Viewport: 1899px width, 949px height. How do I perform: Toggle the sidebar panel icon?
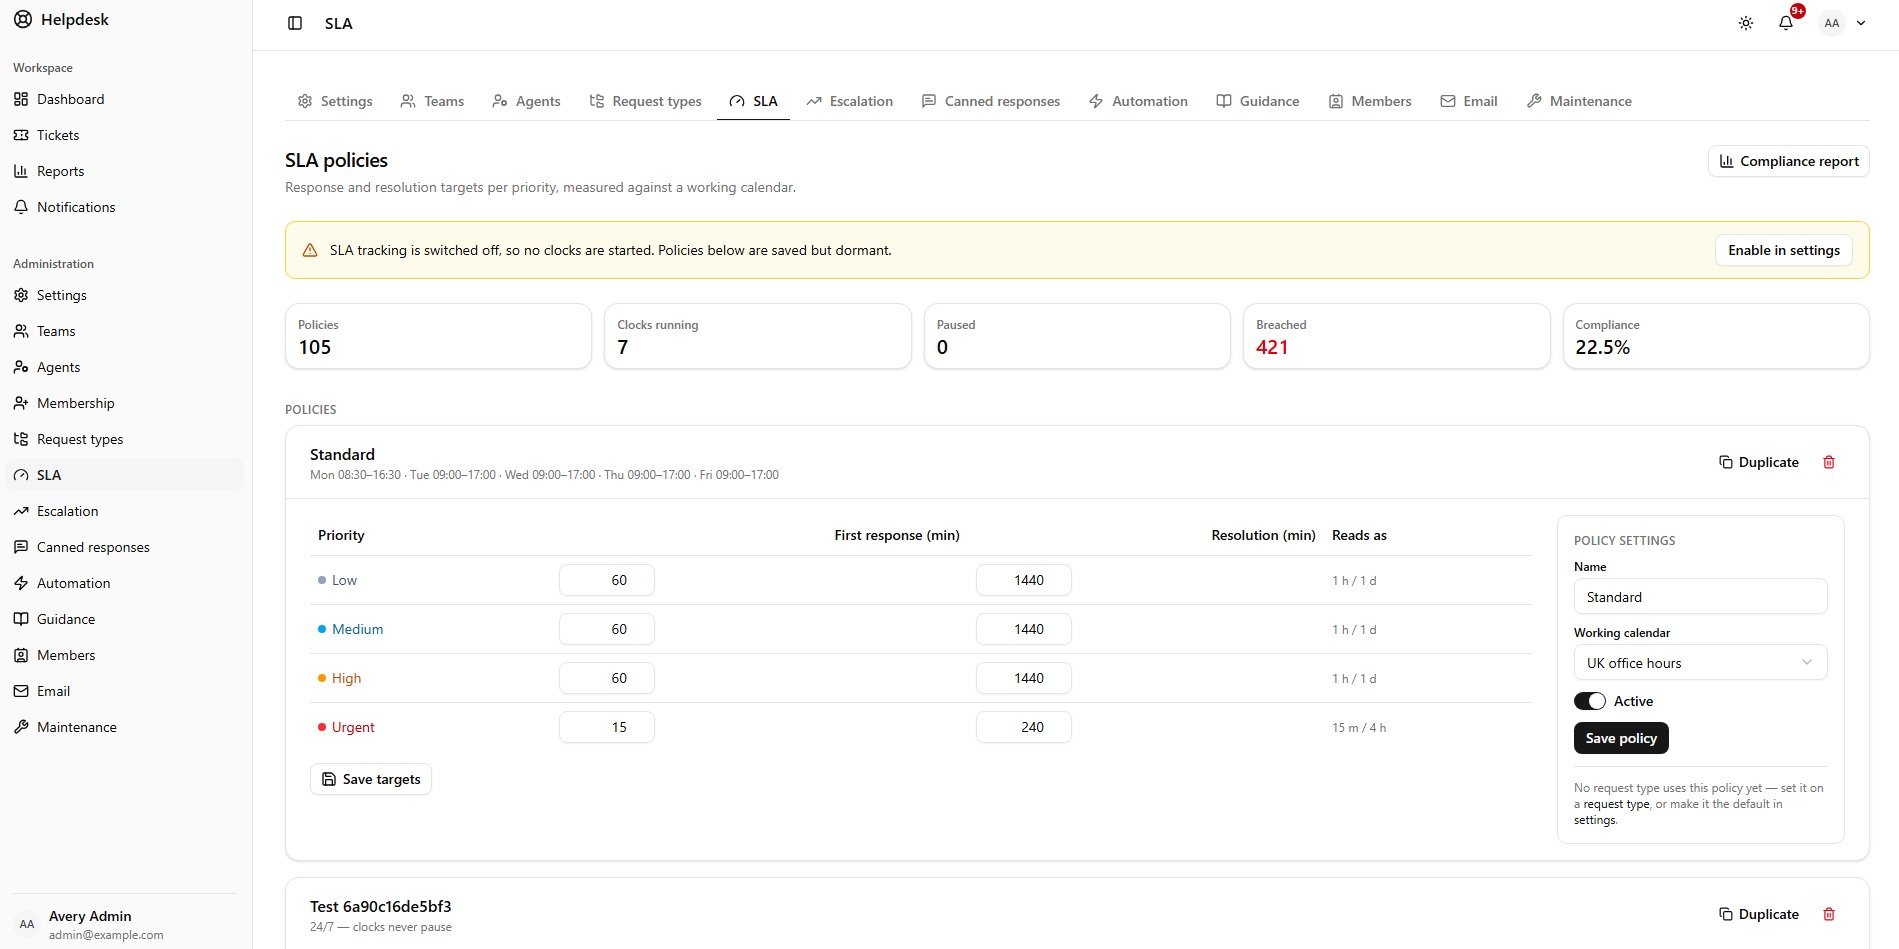(x=295, y=23)
